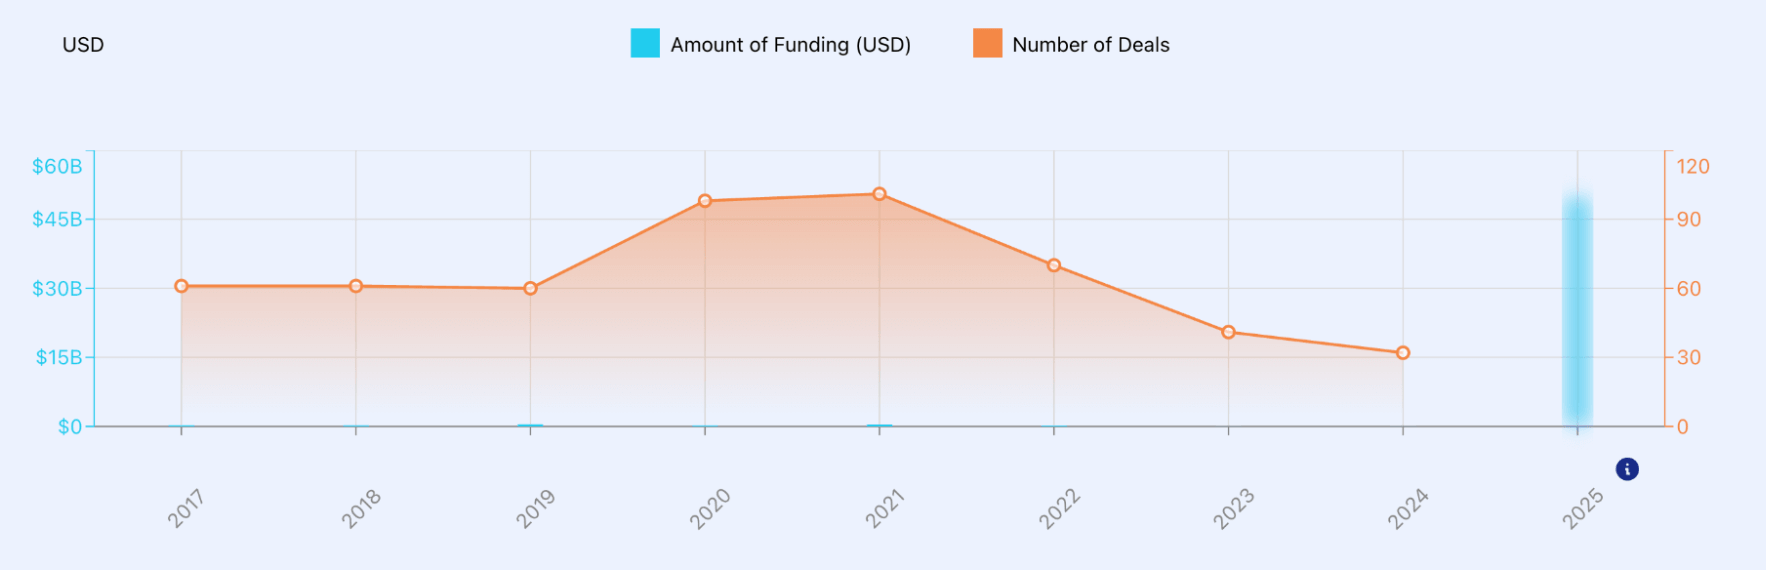Select the 2020 deals data point
Screen dimensions: 1766x570
pyautogui.click(x=705, y=201)
